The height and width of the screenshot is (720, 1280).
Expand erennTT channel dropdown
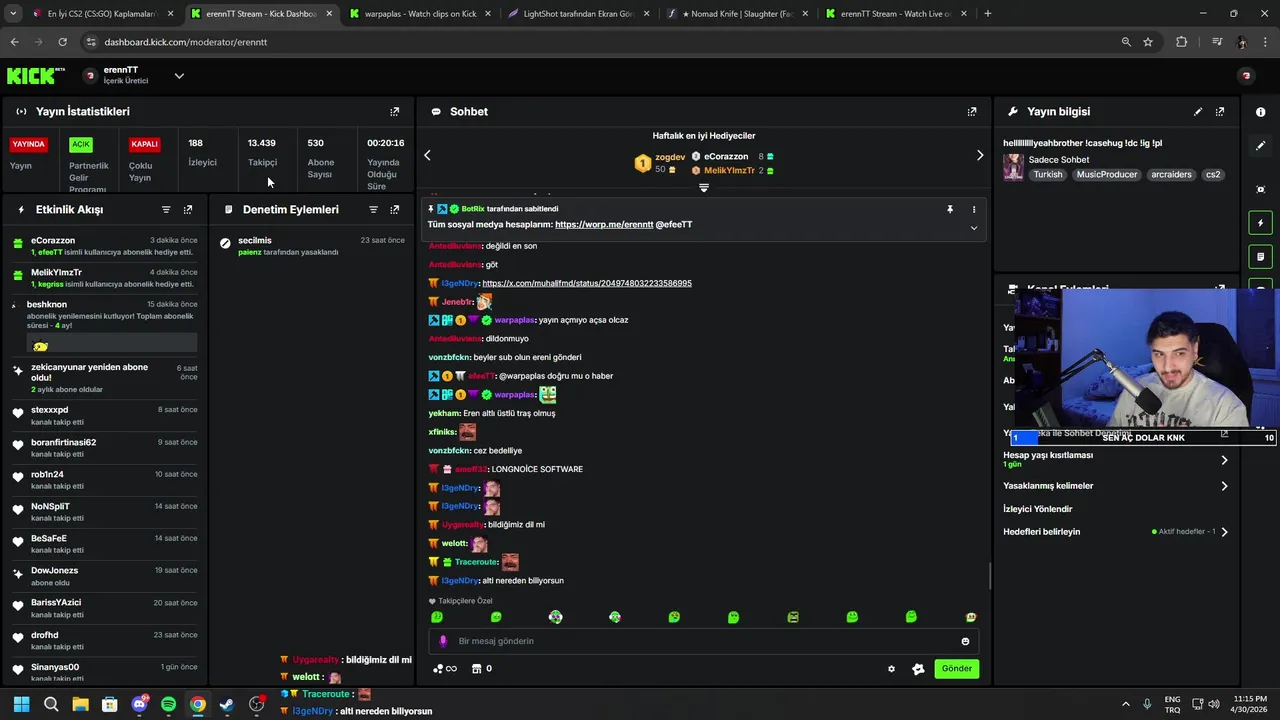click(x=179, y=76)
